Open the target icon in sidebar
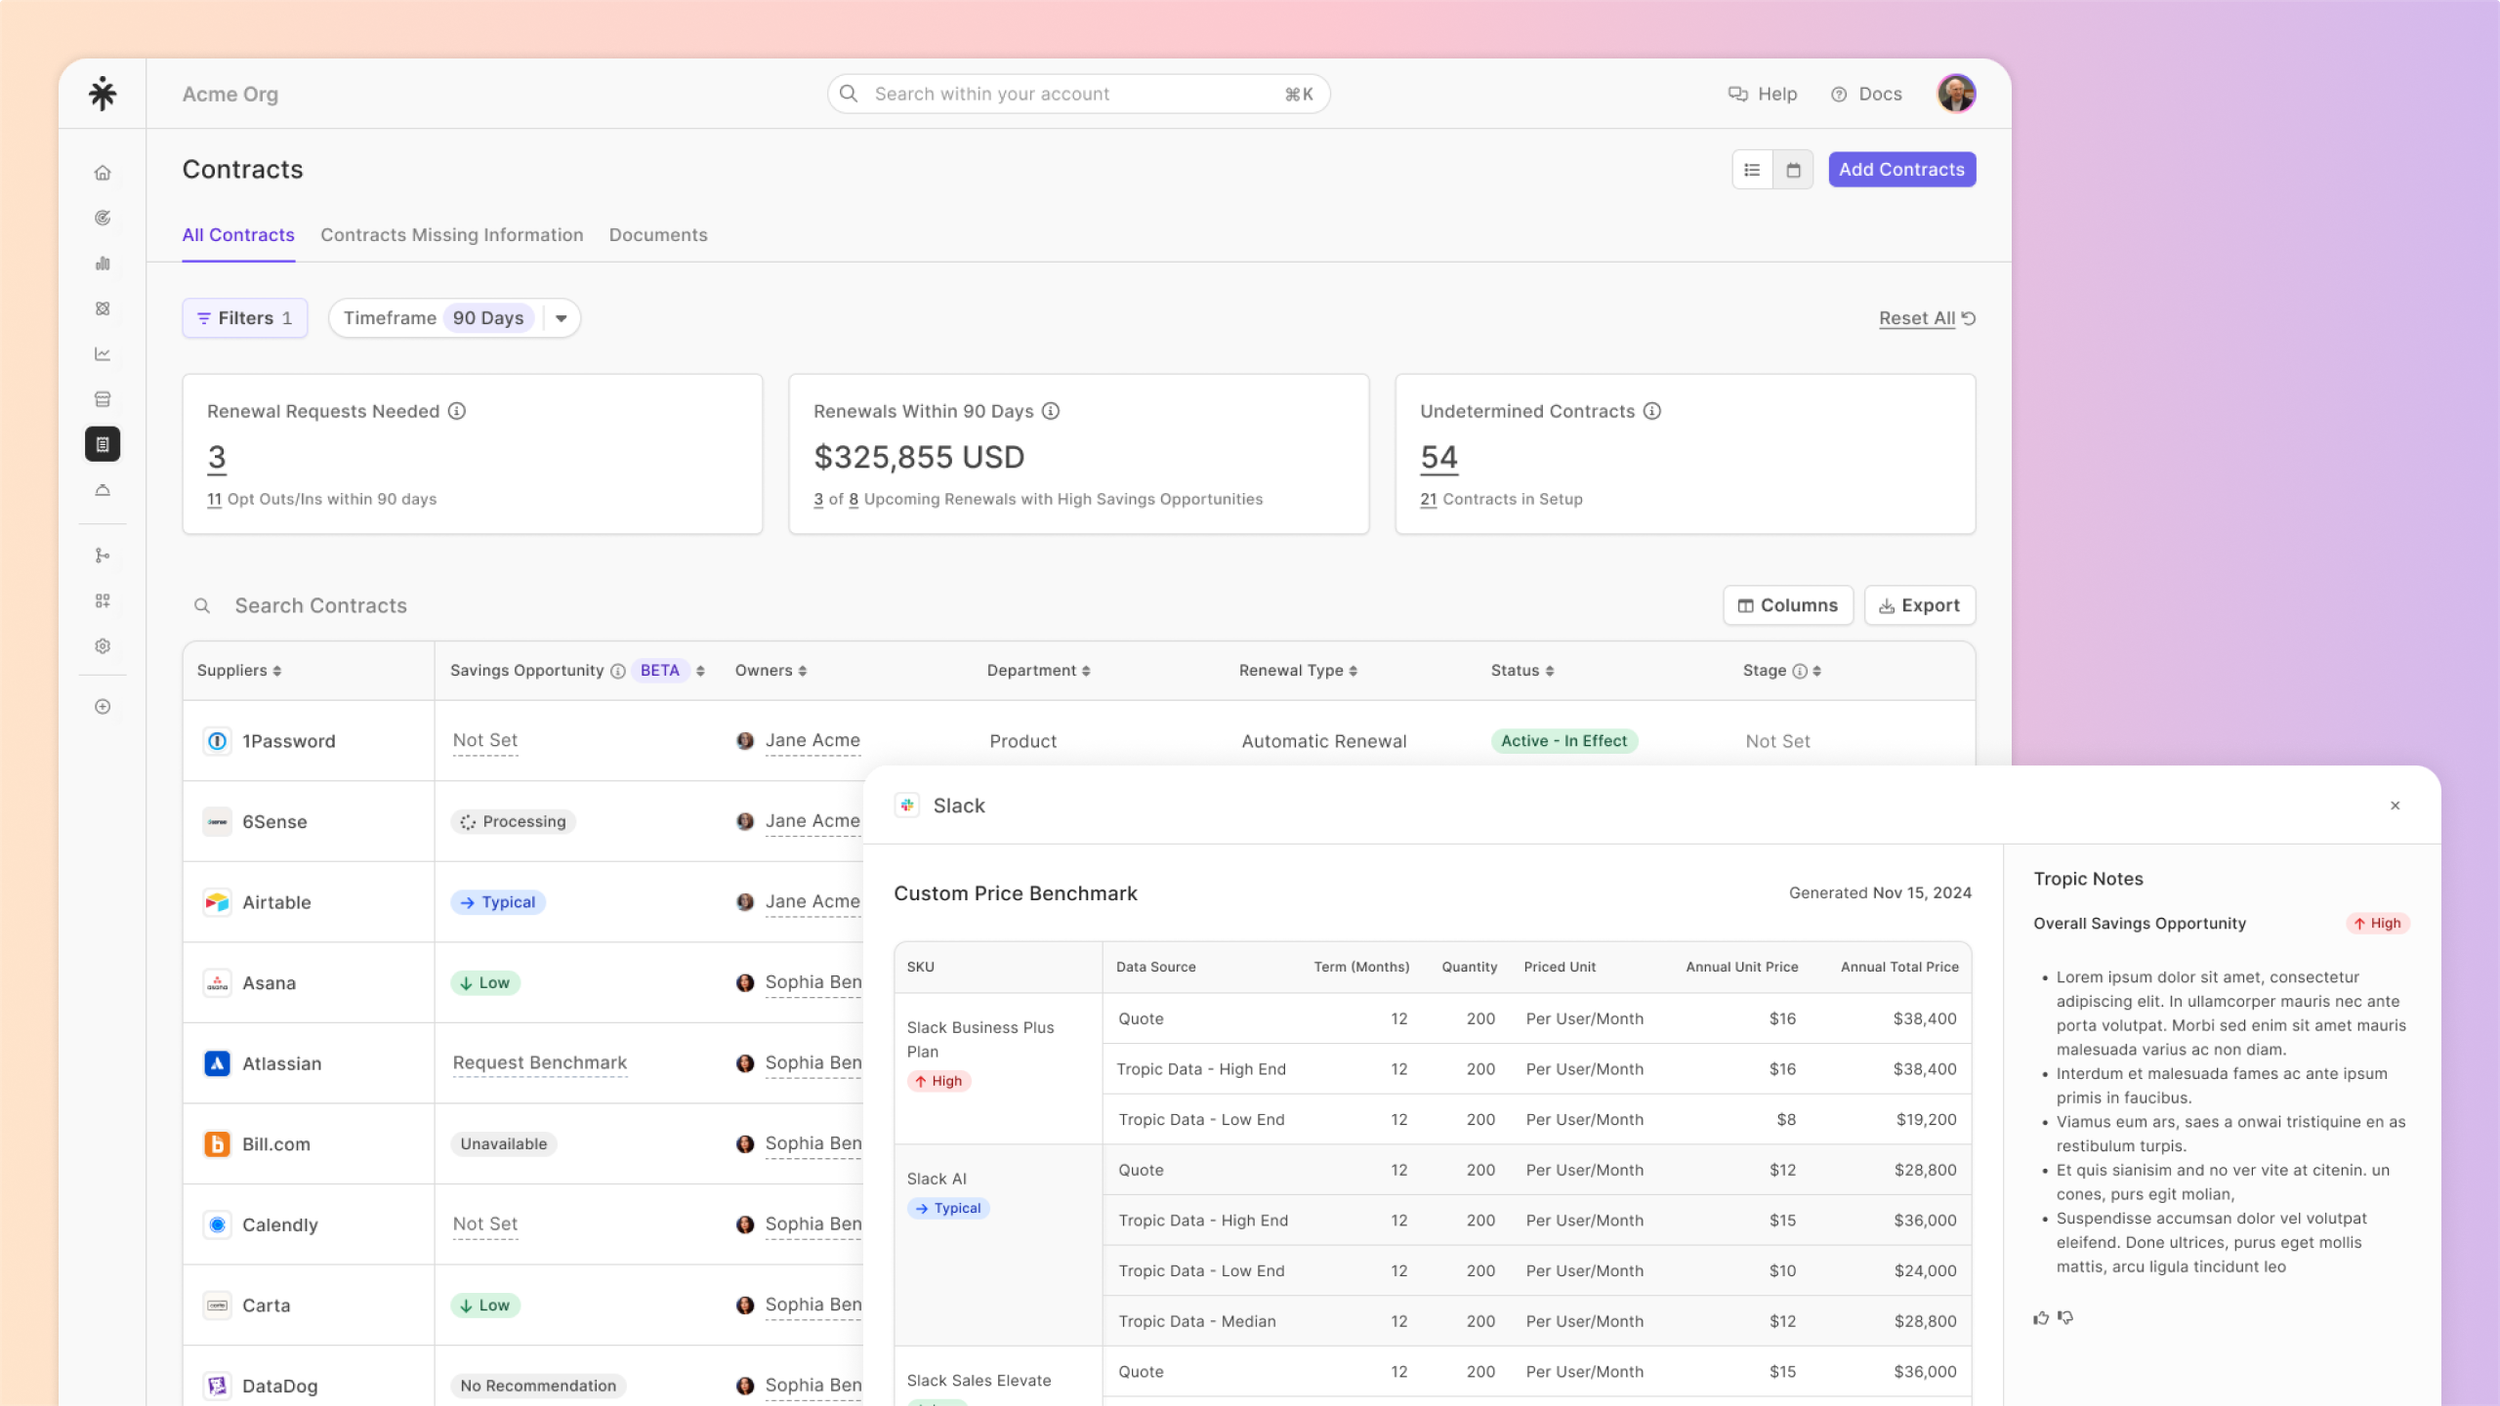This screenshot has height=1406, width=2500. (102, 218)
